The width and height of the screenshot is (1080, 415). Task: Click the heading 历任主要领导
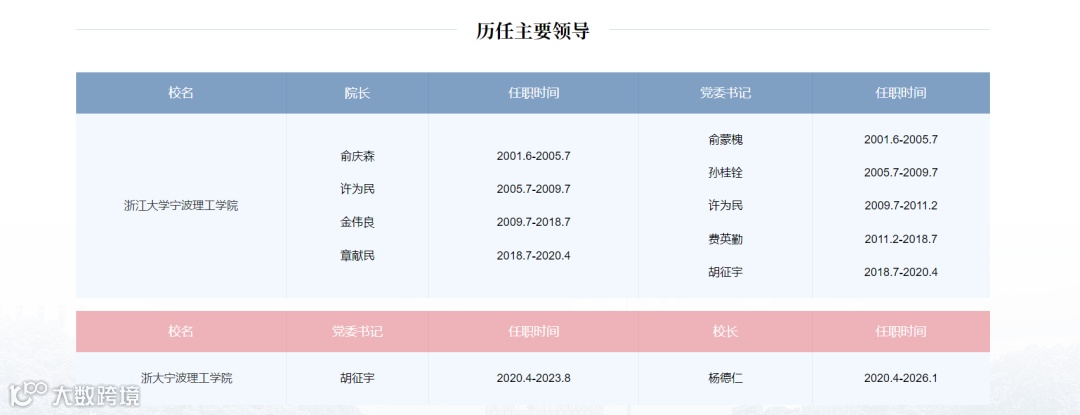(x=532, y=31)
